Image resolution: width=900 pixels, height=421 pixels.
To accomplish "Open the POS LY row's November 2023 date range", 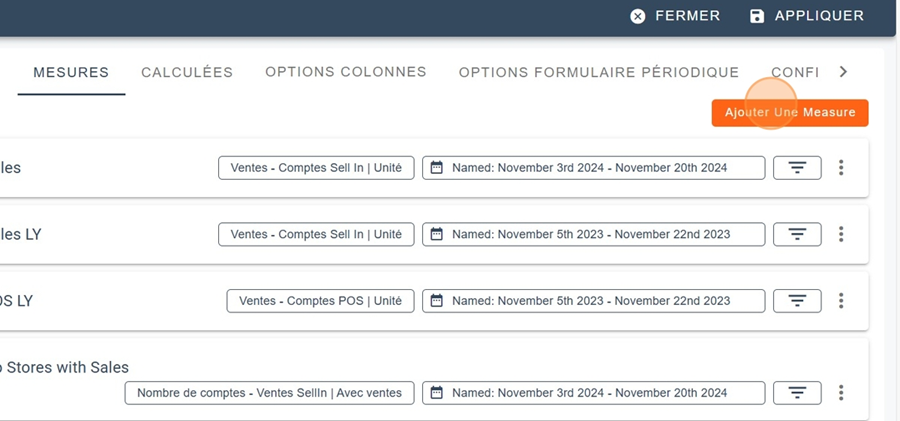I will [593, 301].
